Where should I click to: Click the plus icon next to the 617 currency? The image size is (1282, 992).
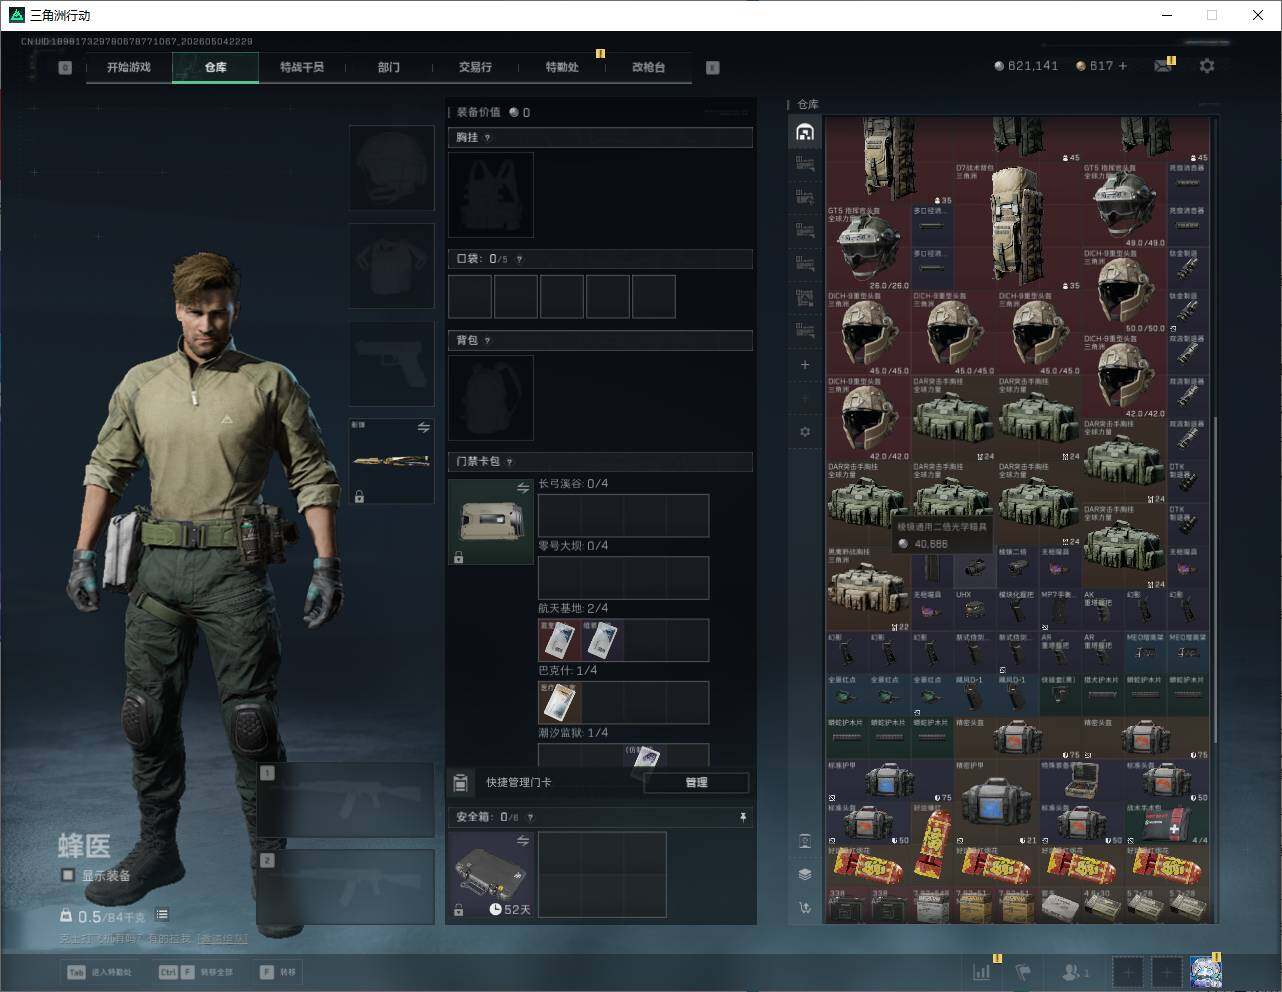point(1123,66)
